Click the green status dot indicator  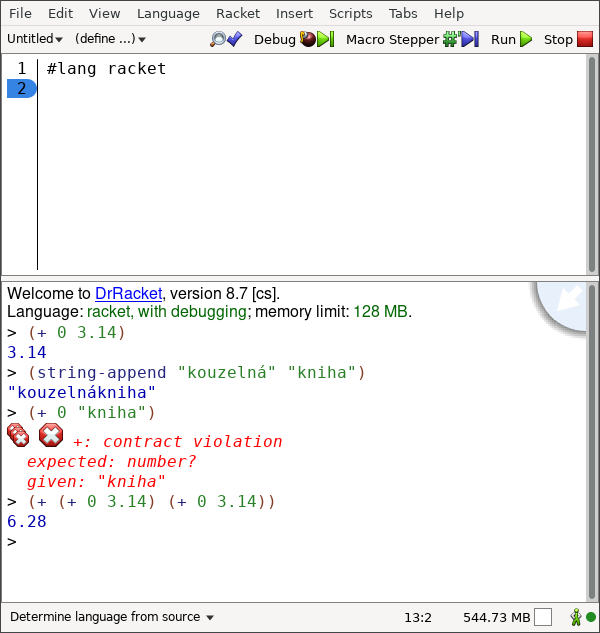591,617
